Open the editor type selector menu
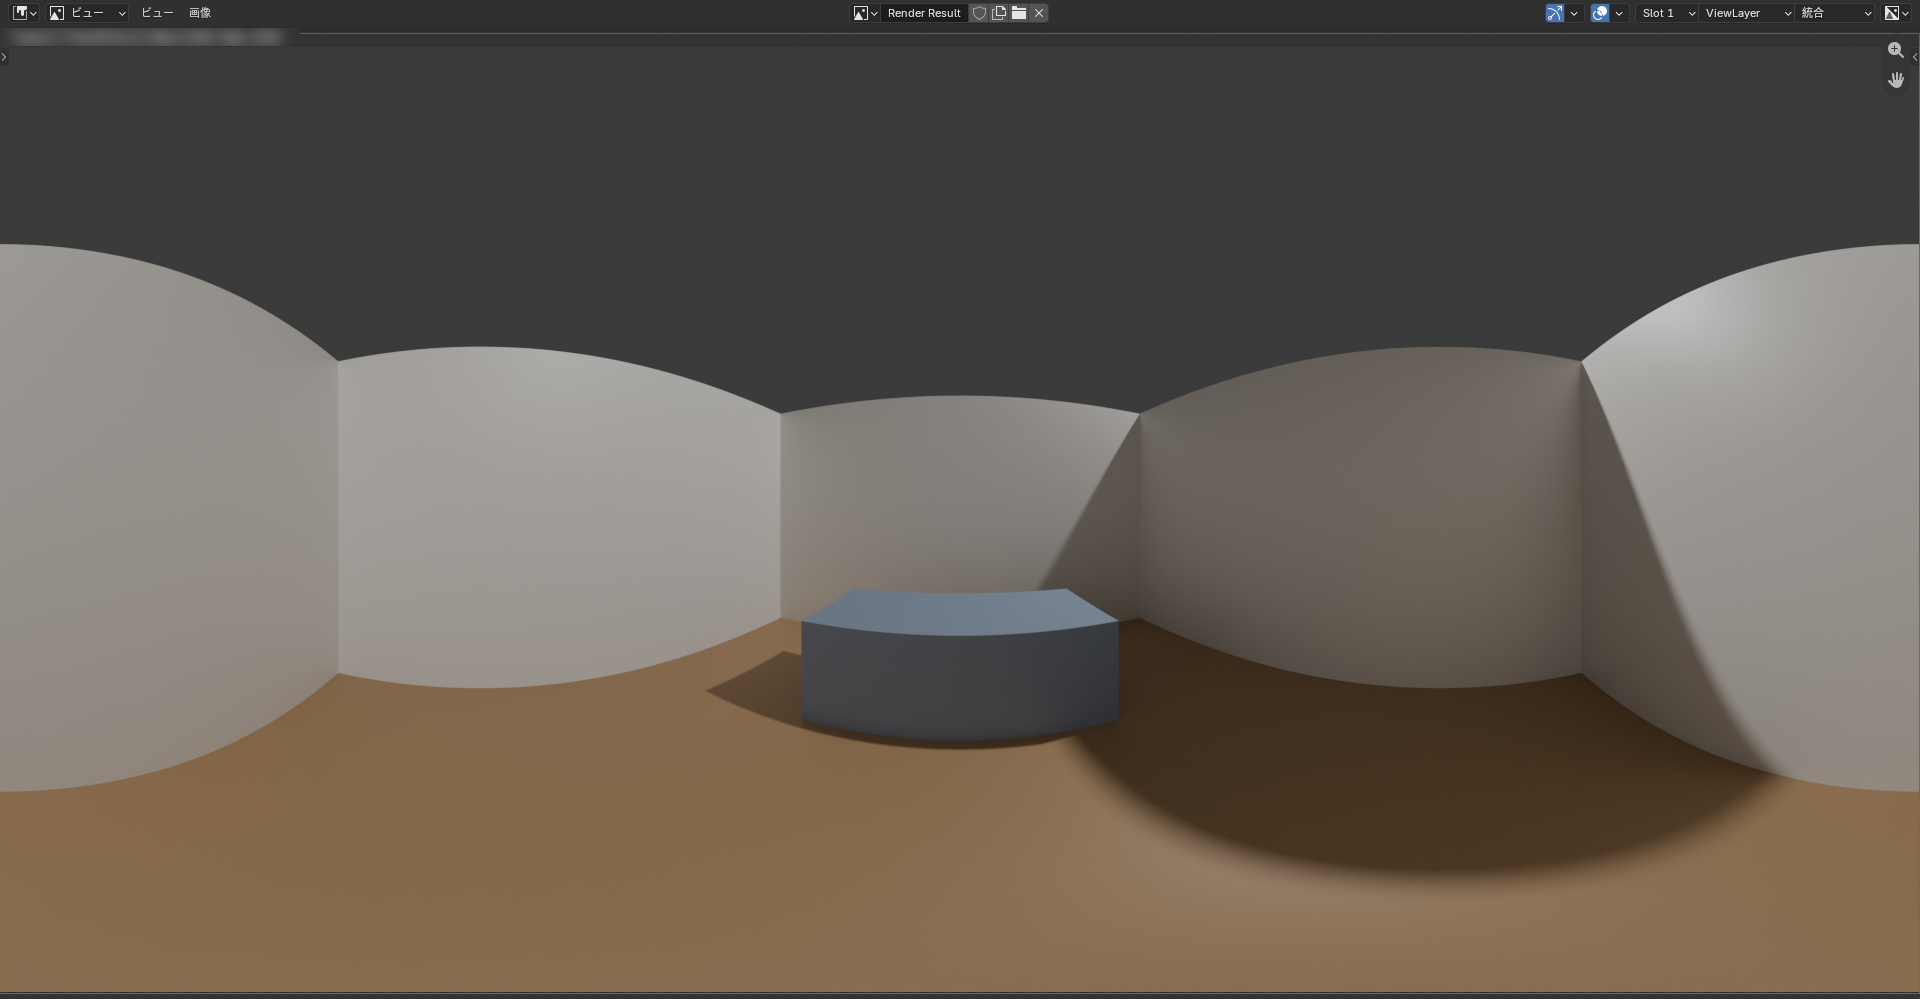1920x999 pixels. tap(25, 13)
